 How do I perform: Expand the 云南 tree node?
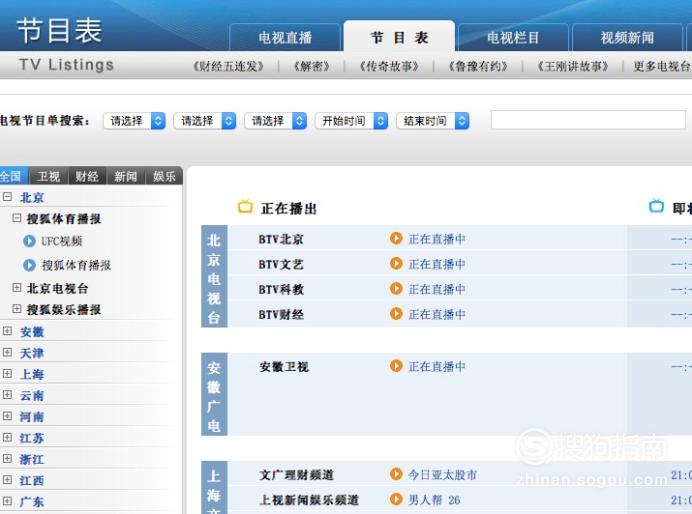[x=8, y=395]
